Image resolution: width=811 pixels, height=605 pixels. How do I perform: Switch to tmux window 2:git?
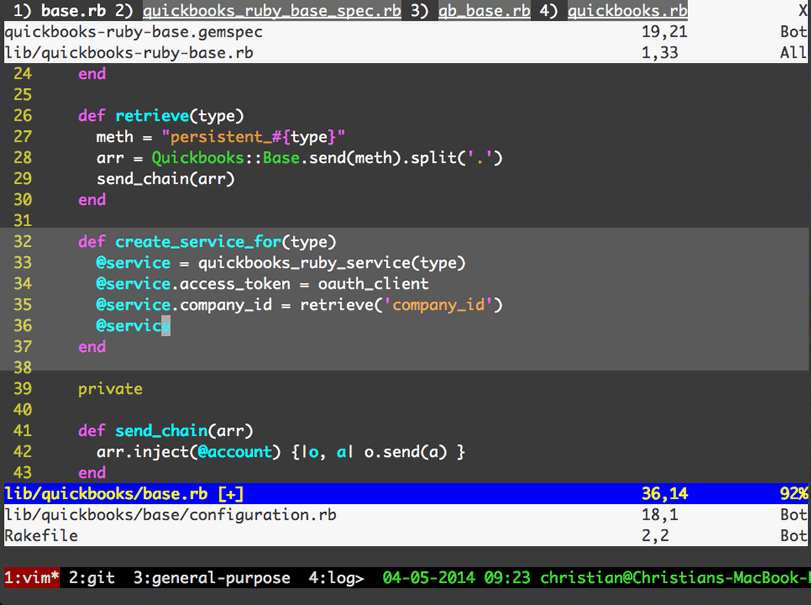[x=92, y=578]
